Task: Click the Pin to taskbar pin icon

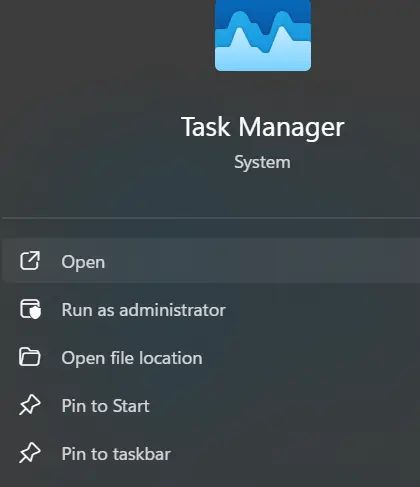Action: pos(30,453)
